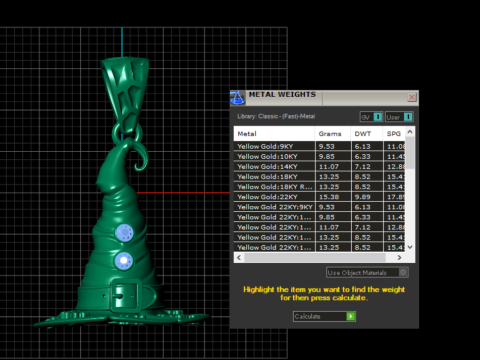Click the Metal column header
The image size is (480, 360).
point(274,134)
